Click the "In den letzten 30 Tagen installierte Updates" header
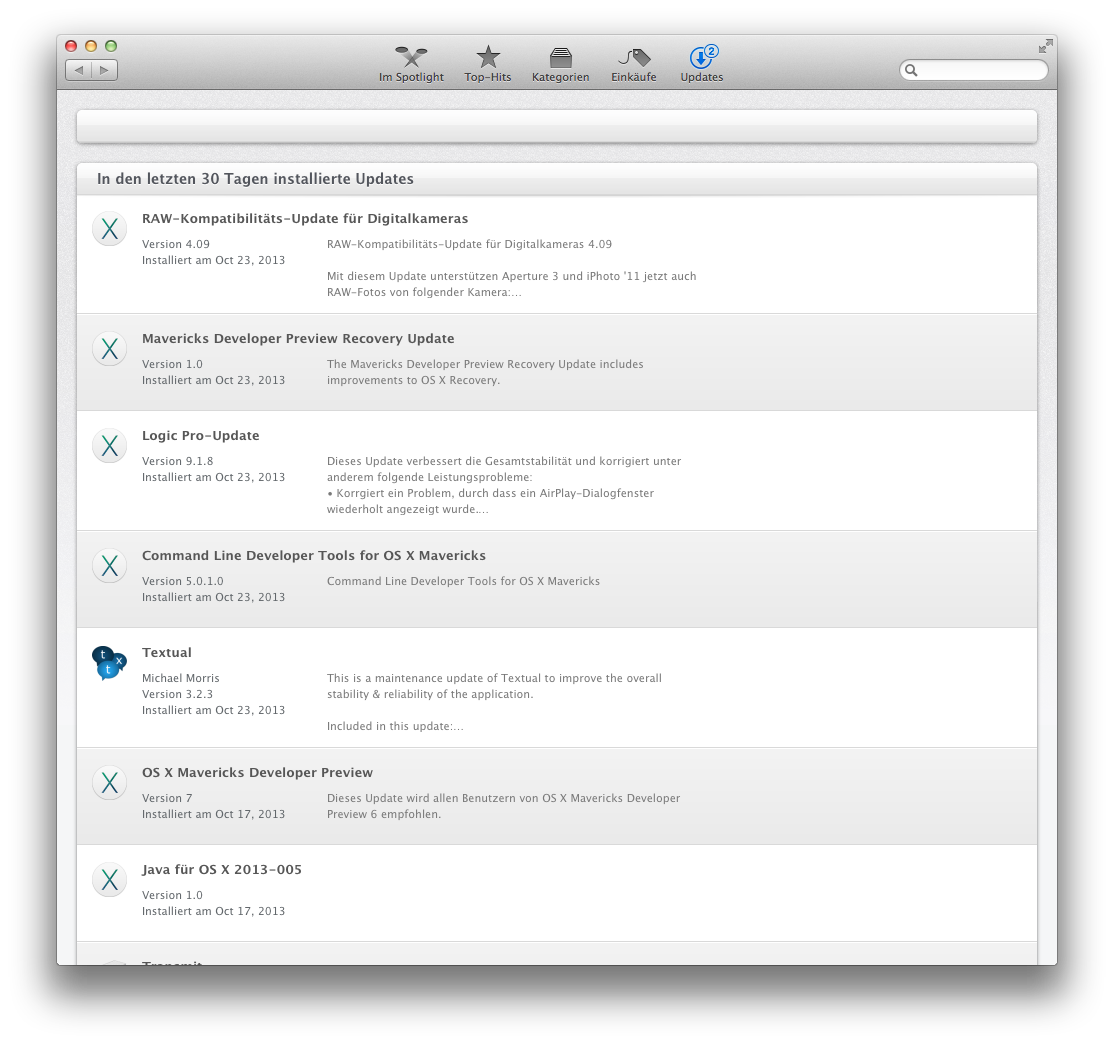Viewport: 1114px width, 1044px height. tap(255, 179)
